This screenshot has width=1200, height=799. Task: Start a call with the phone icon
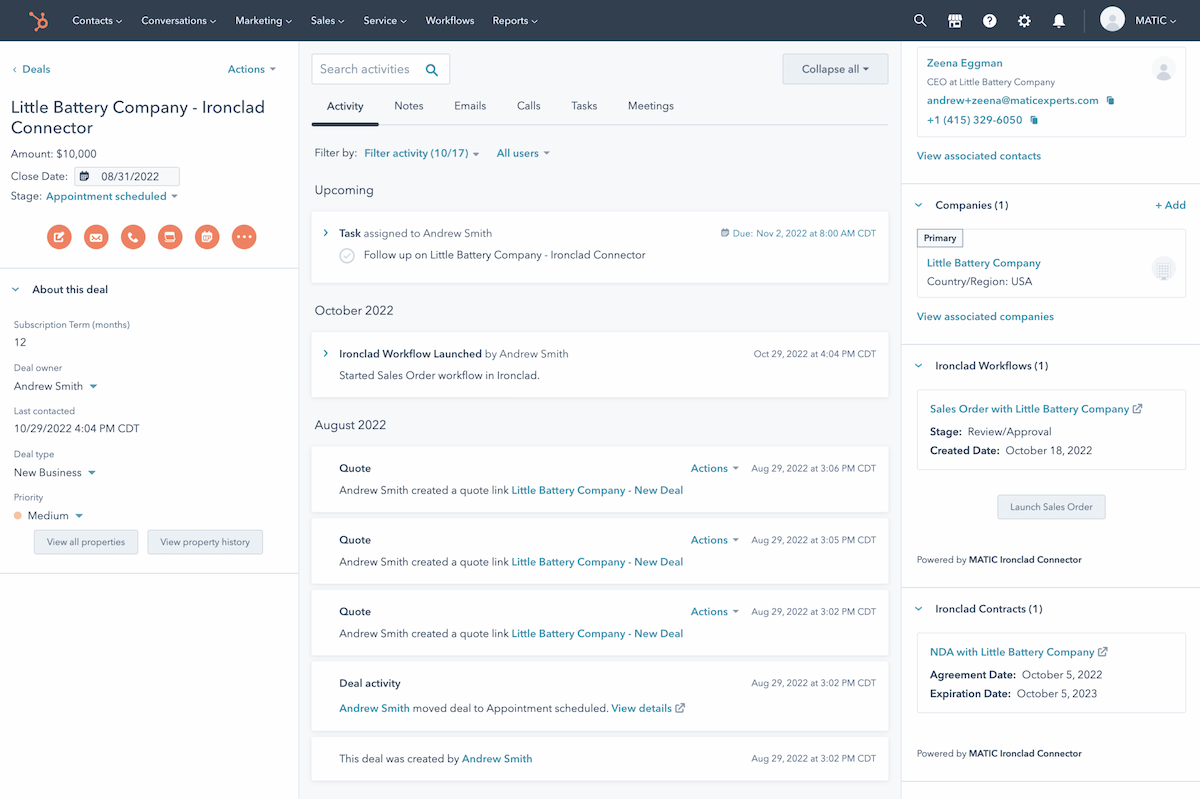133,237
